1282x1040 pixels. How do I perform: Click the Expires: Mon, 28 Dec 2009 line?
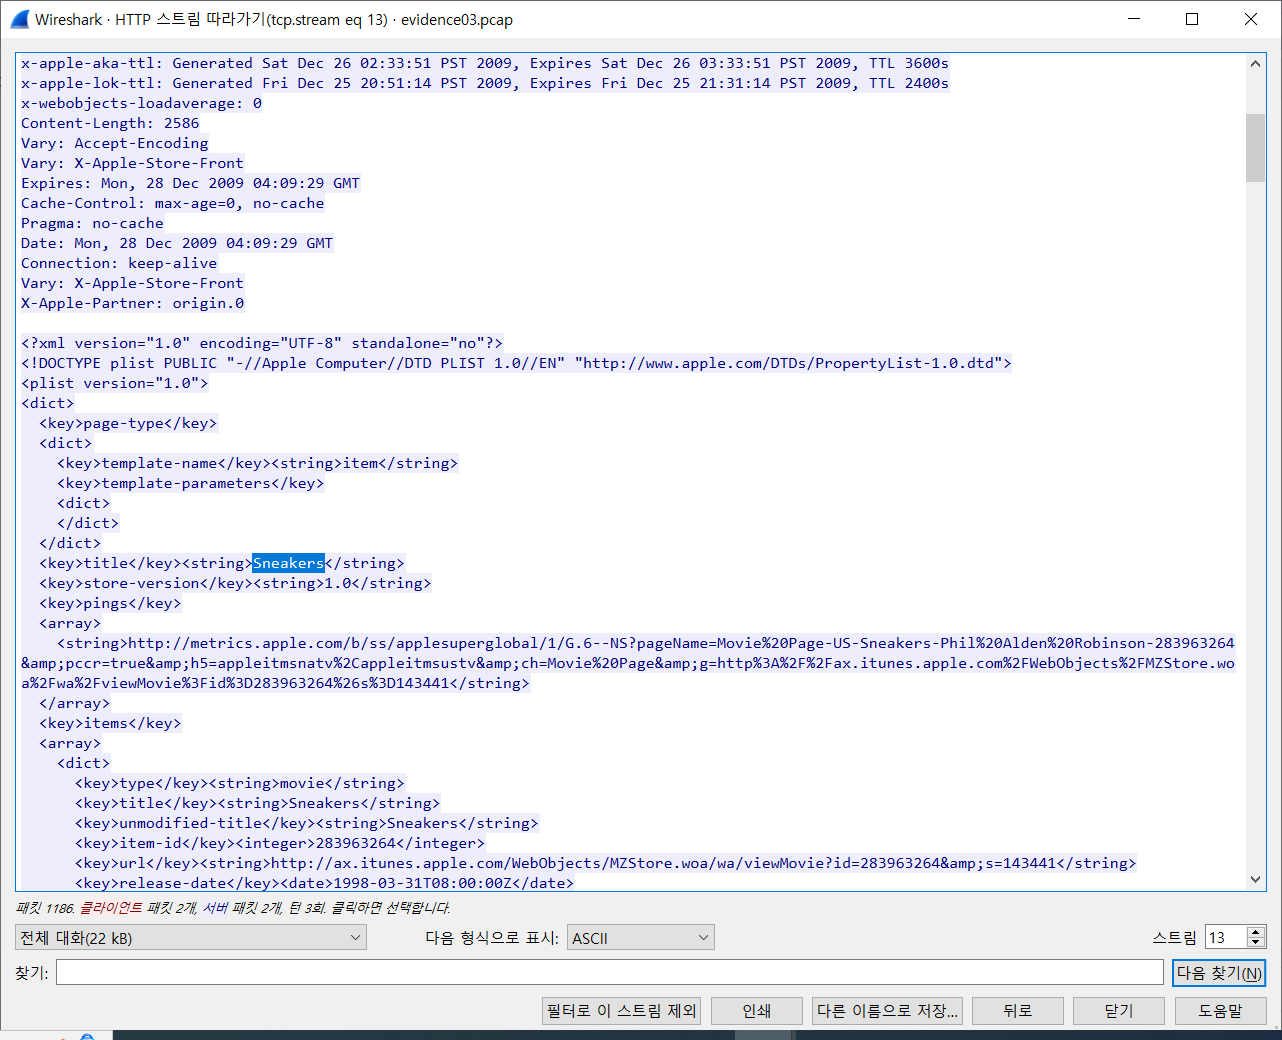(190, 183)
